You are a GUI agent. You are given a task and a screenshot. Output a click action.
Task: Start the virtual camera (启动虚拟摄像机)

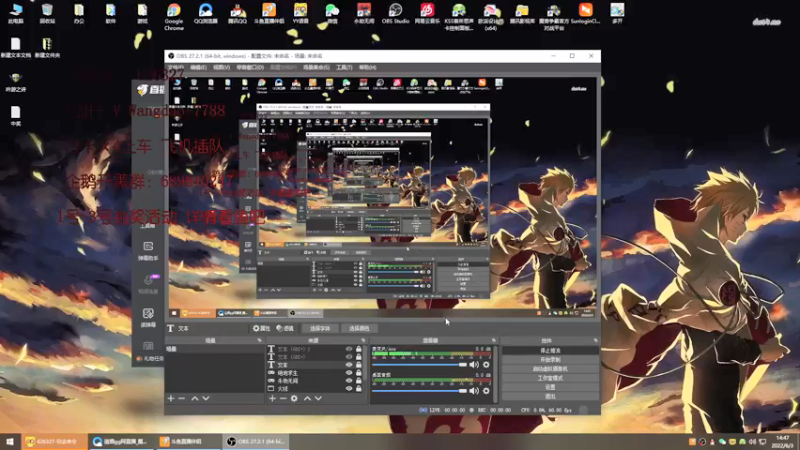(550, 369)
